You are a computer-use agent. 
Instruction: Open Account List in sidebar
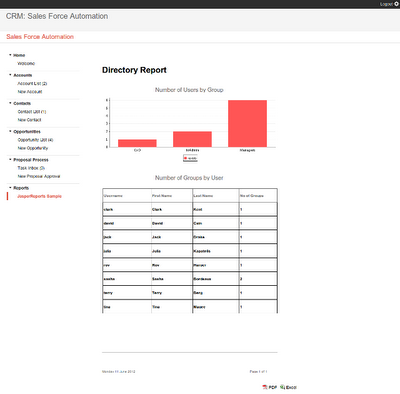click(32, 83)
